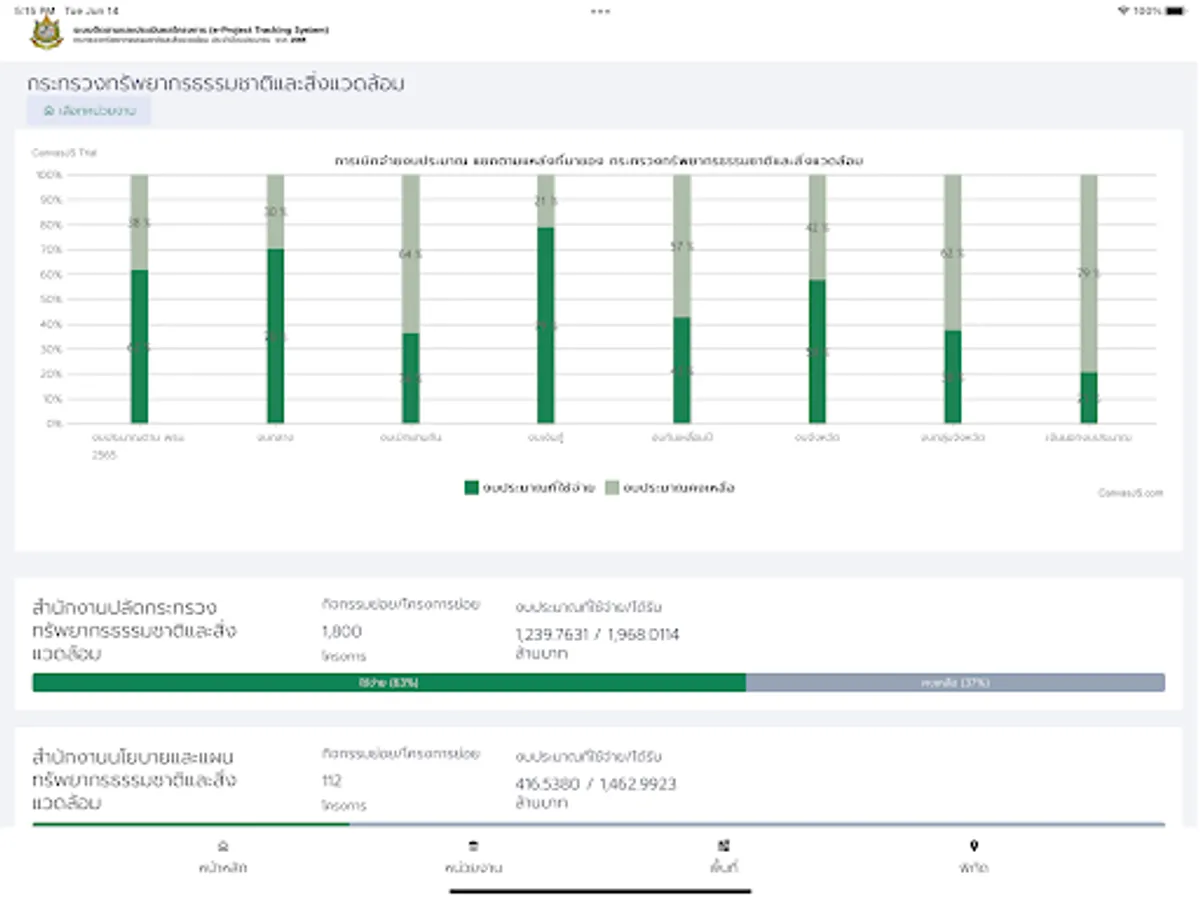
Task: Click the 416.5380 / 1,462.9923 budget figure
Action: 596,784
